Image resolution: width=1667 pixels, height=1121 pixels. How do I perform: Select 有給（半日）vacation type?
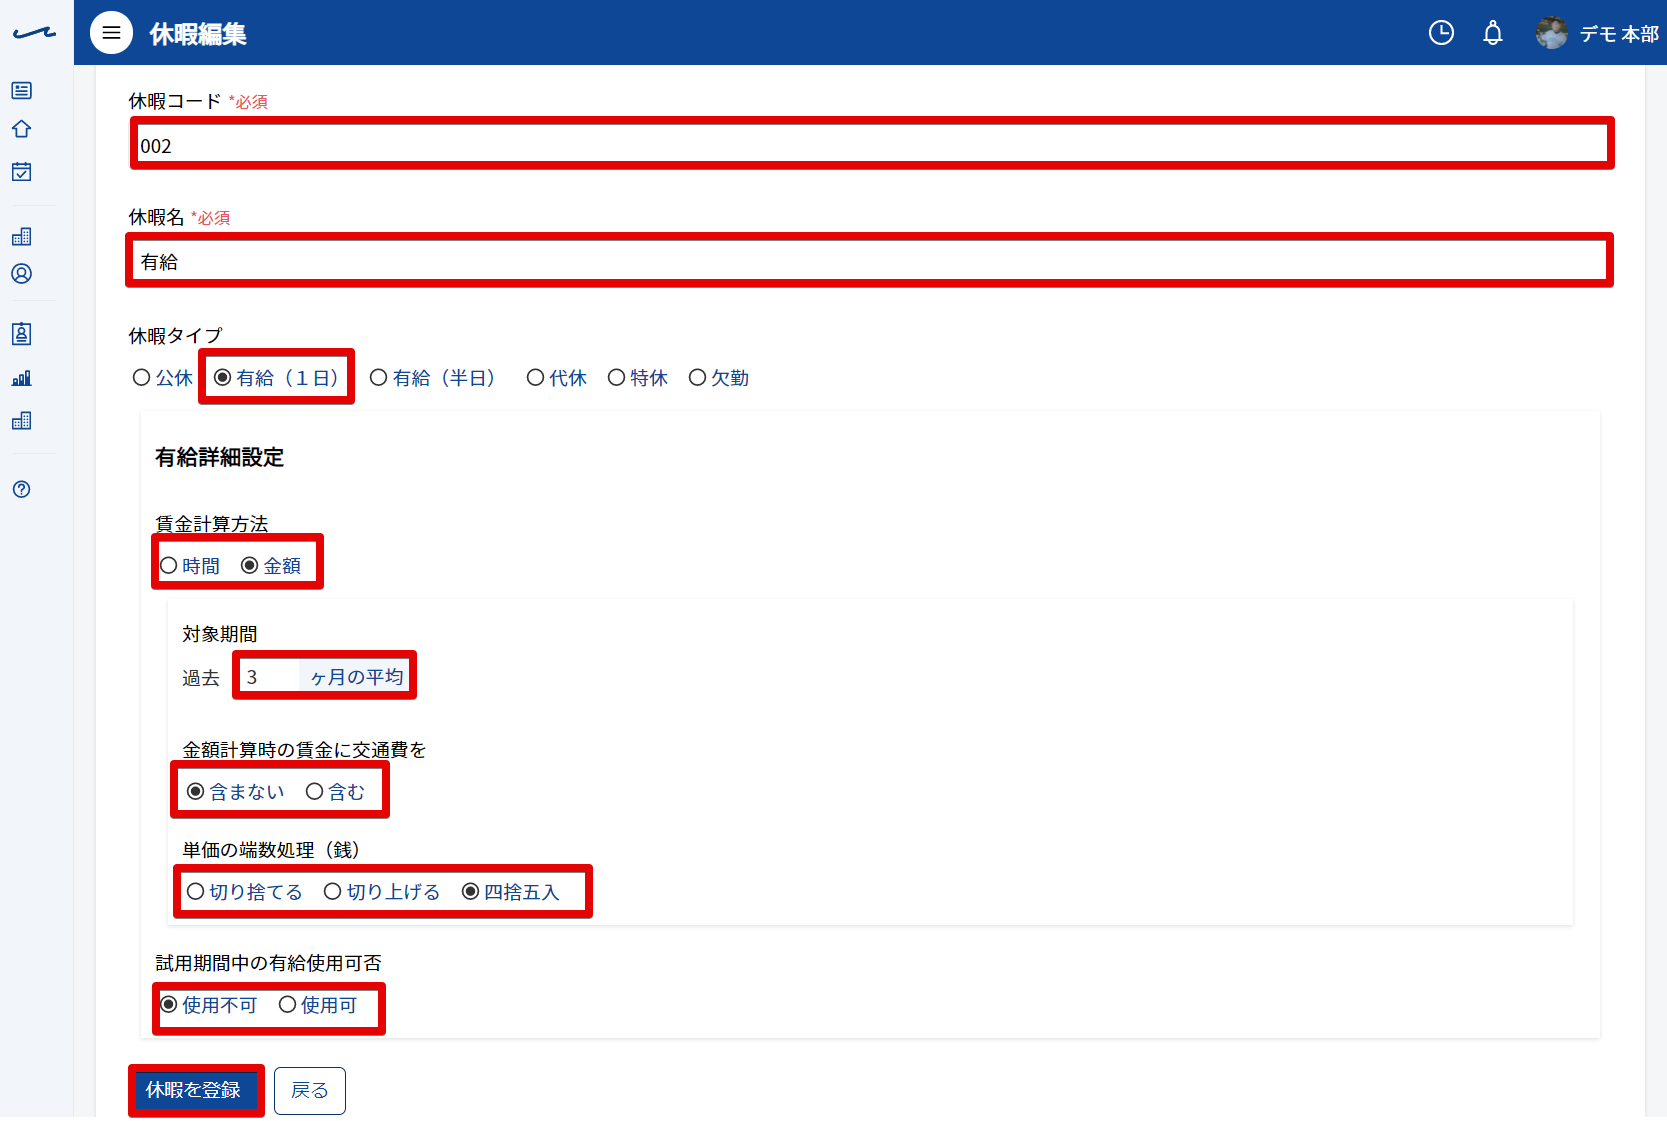coord(433,378)
